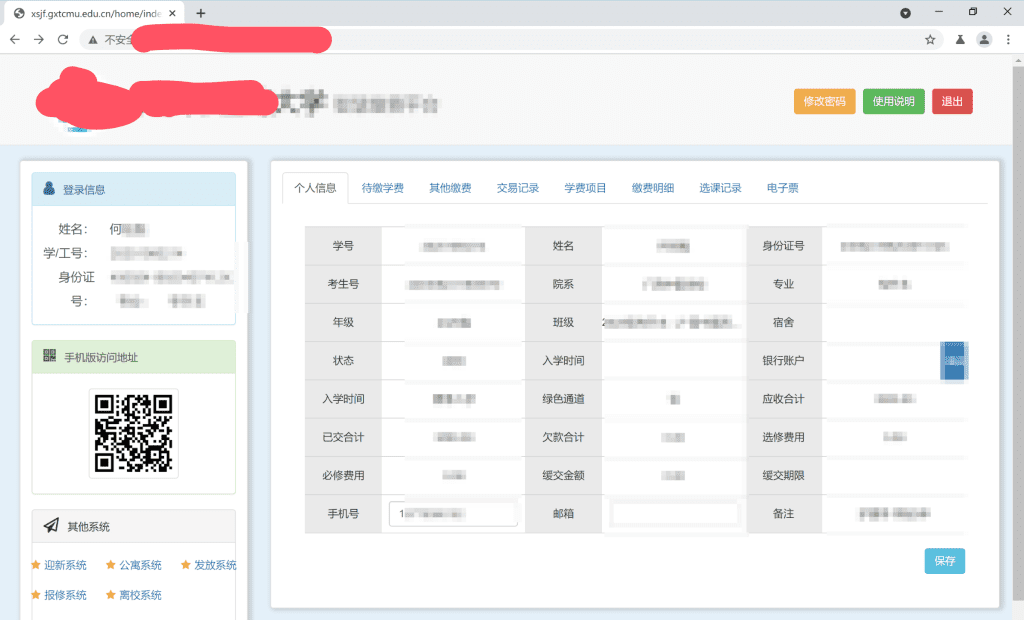Click the 应收合计 label cell
This screenshot has width=1024, height=620.
784,399
